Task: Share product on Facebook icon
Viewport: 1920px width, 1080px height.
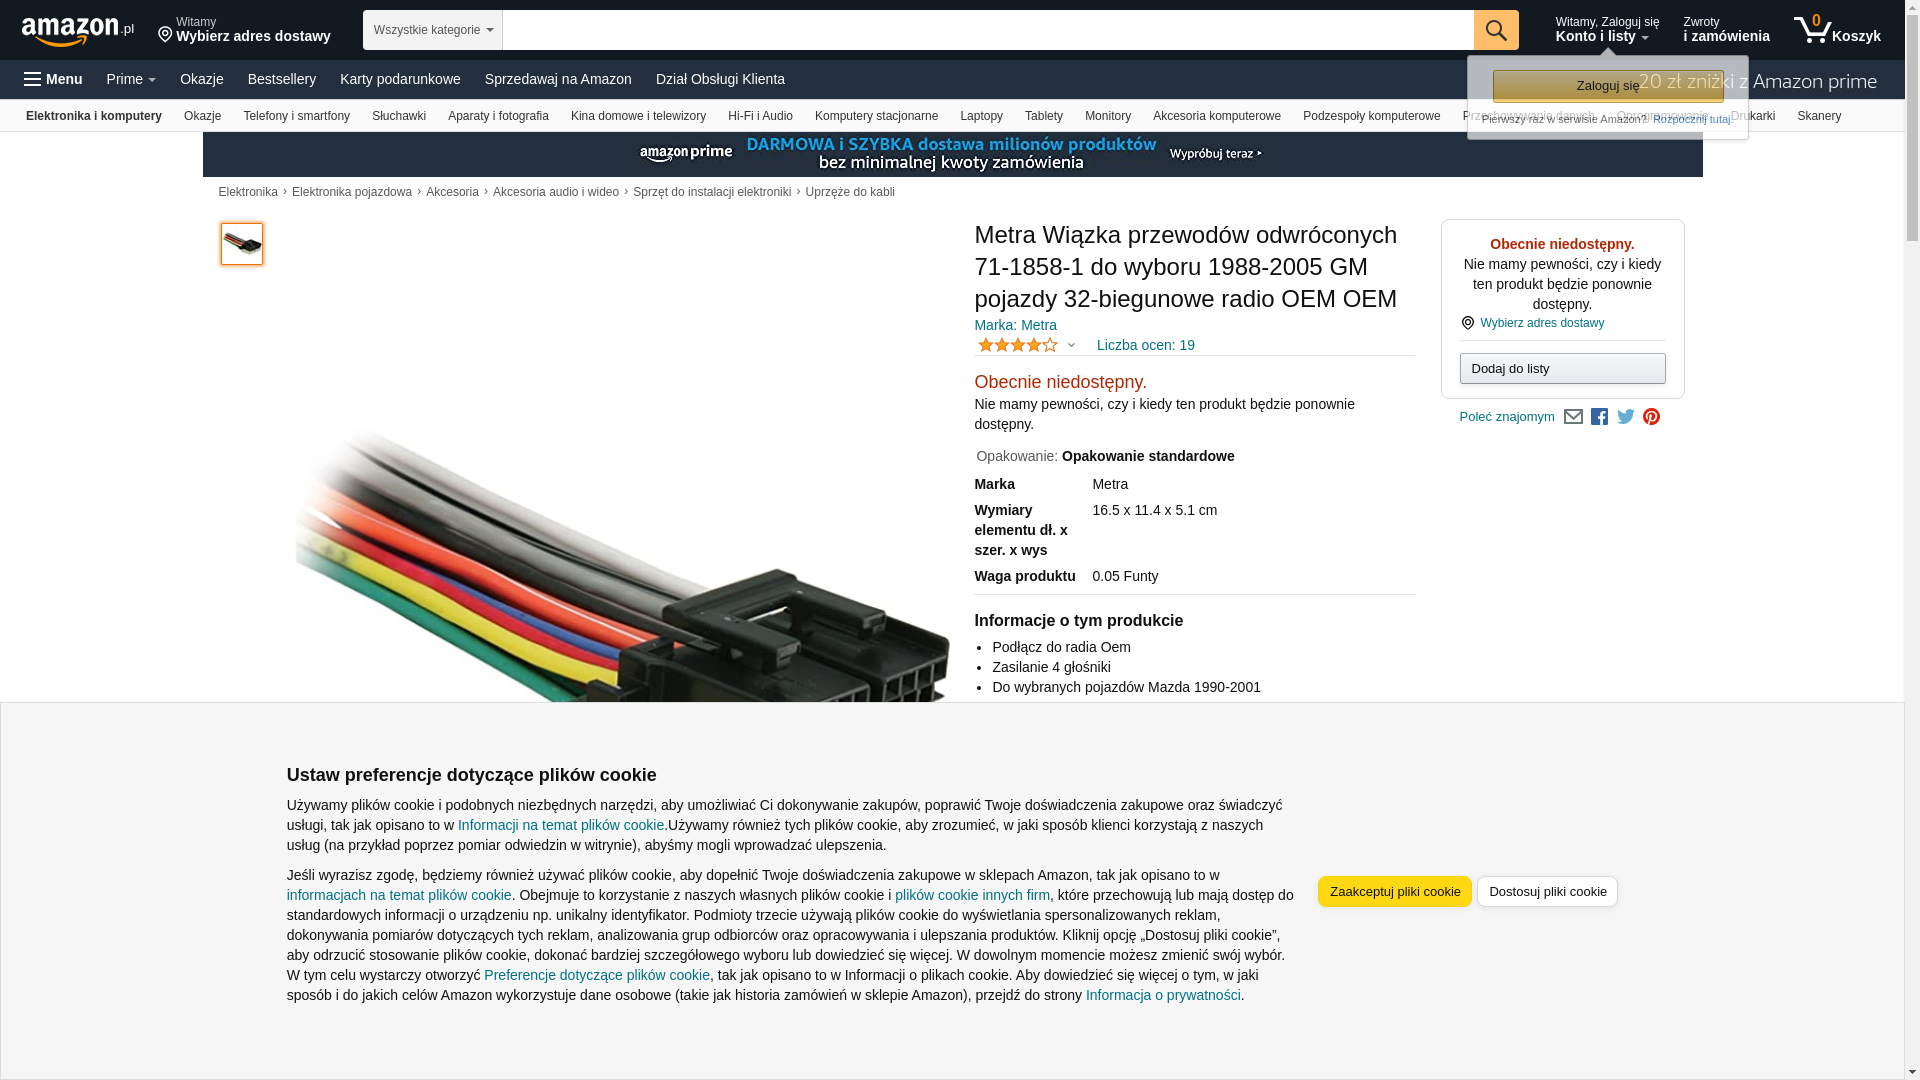Action: (1599, 417)
